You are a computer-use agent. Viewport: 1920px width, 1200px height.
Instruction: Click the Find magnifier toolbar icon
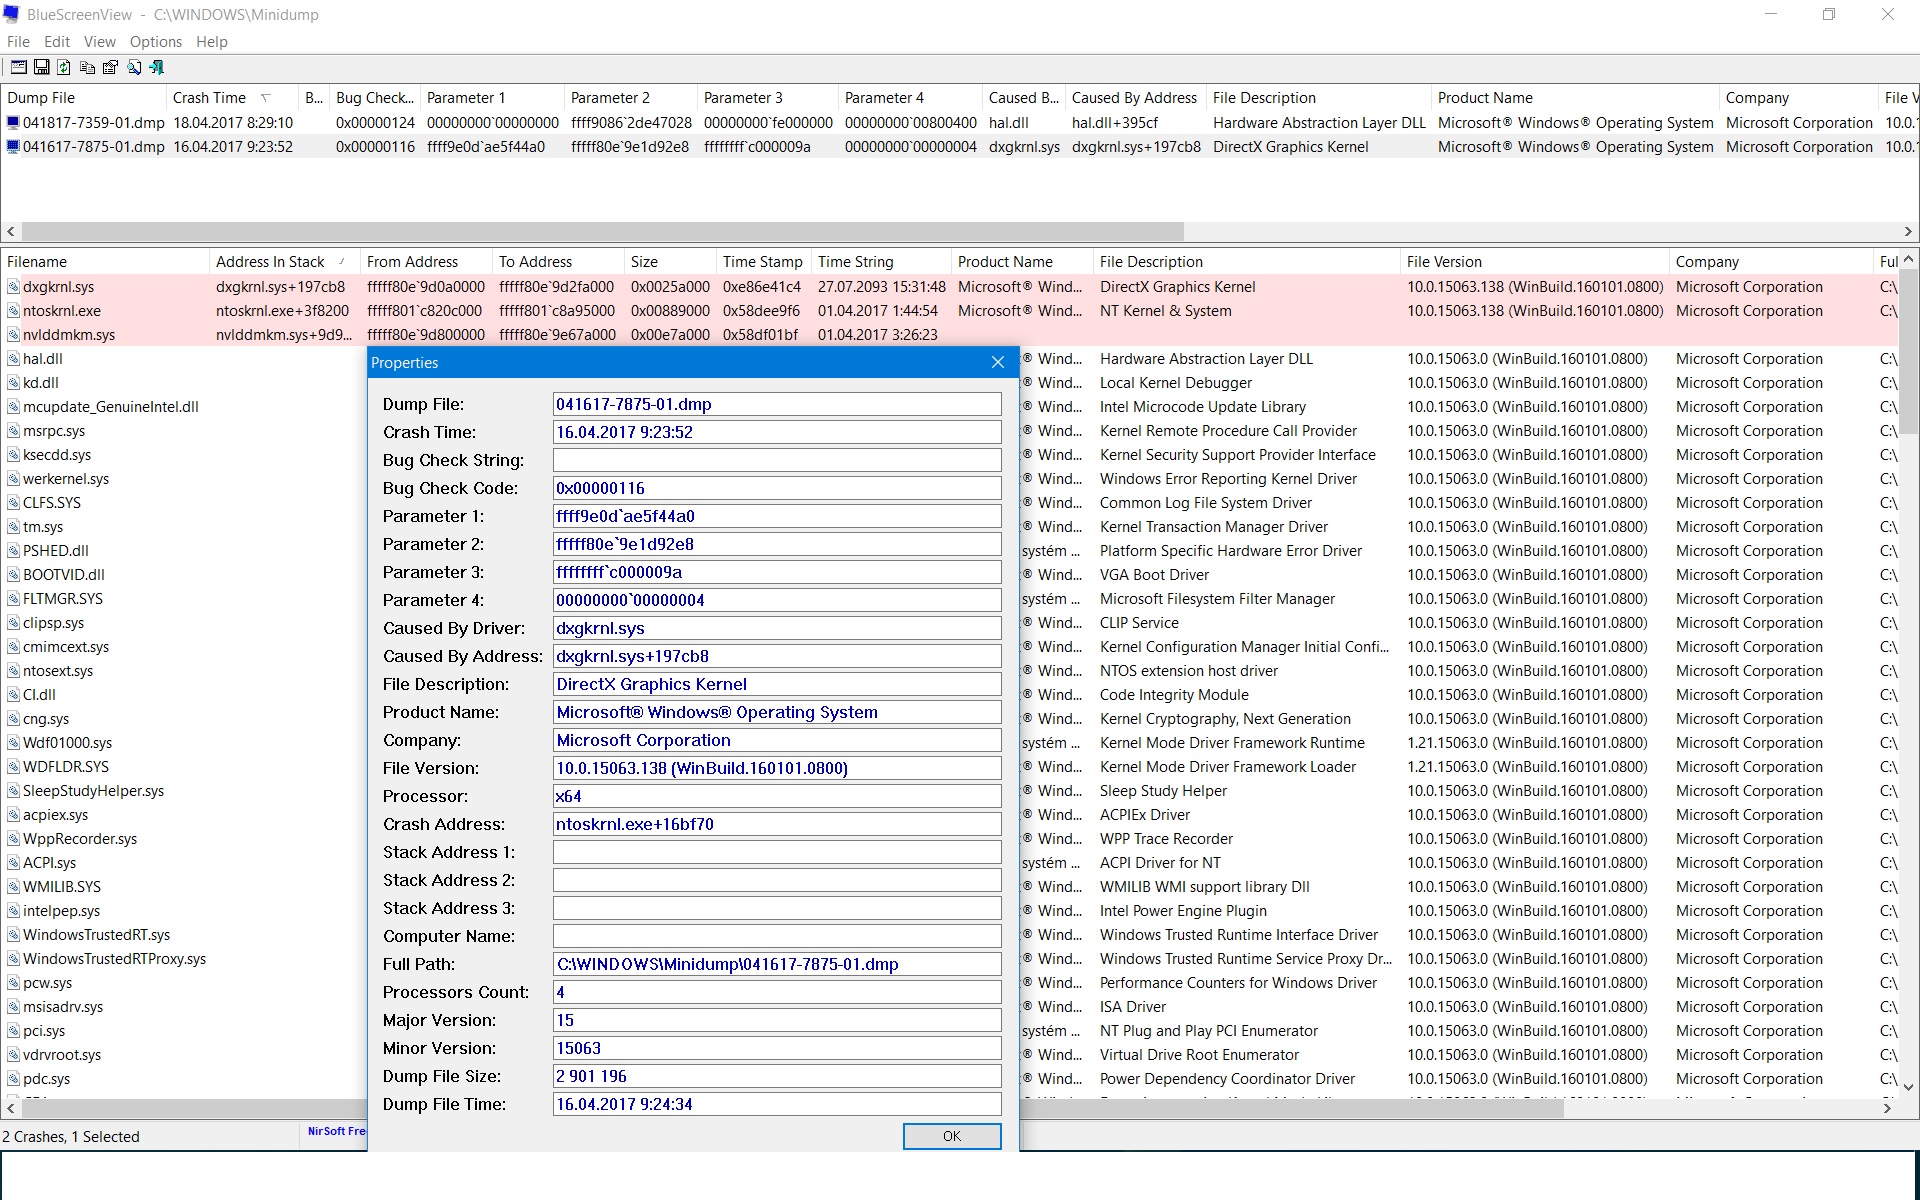pyautogui.click(x=133, y=67)
